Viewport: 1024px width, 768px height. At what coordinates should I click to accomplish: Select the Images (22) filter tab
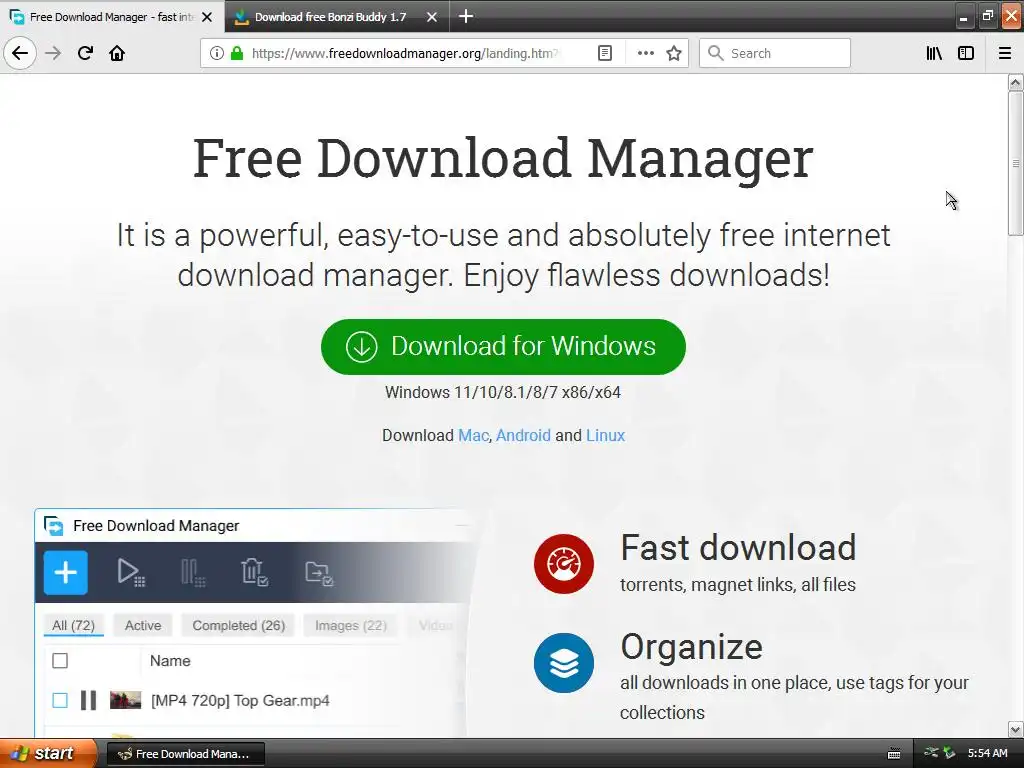(x=351, y=626)
